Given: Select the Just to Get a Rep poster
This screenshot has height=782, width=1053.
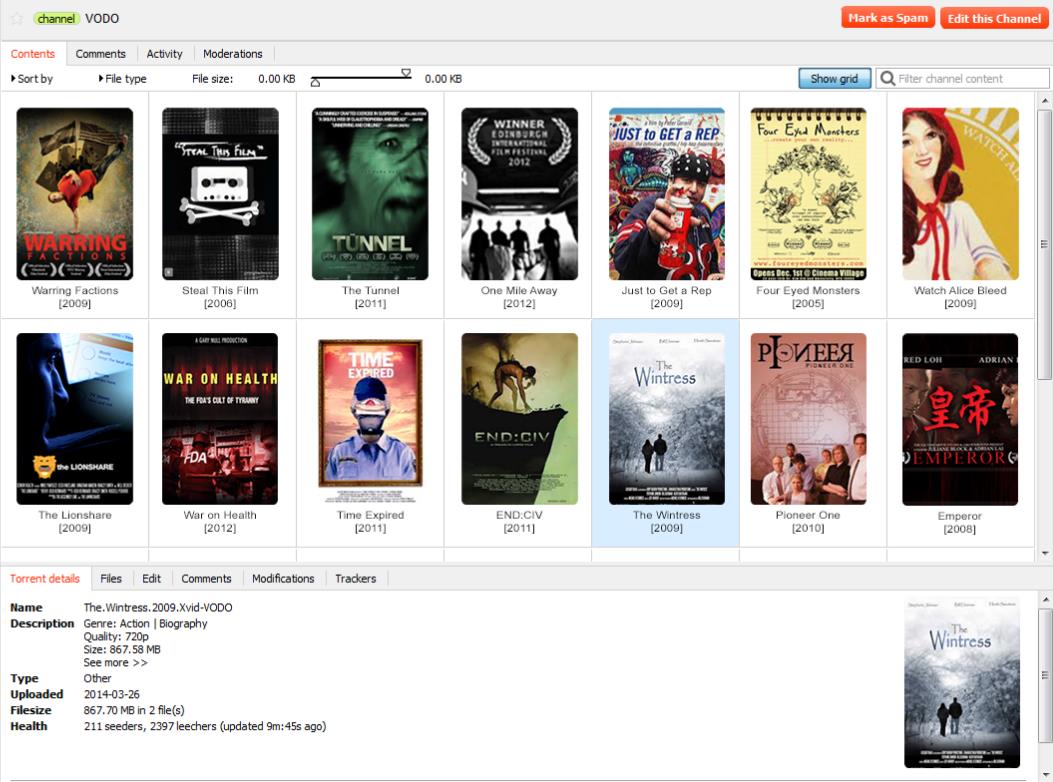Looking at the screenshot, I should click(667, 193).
